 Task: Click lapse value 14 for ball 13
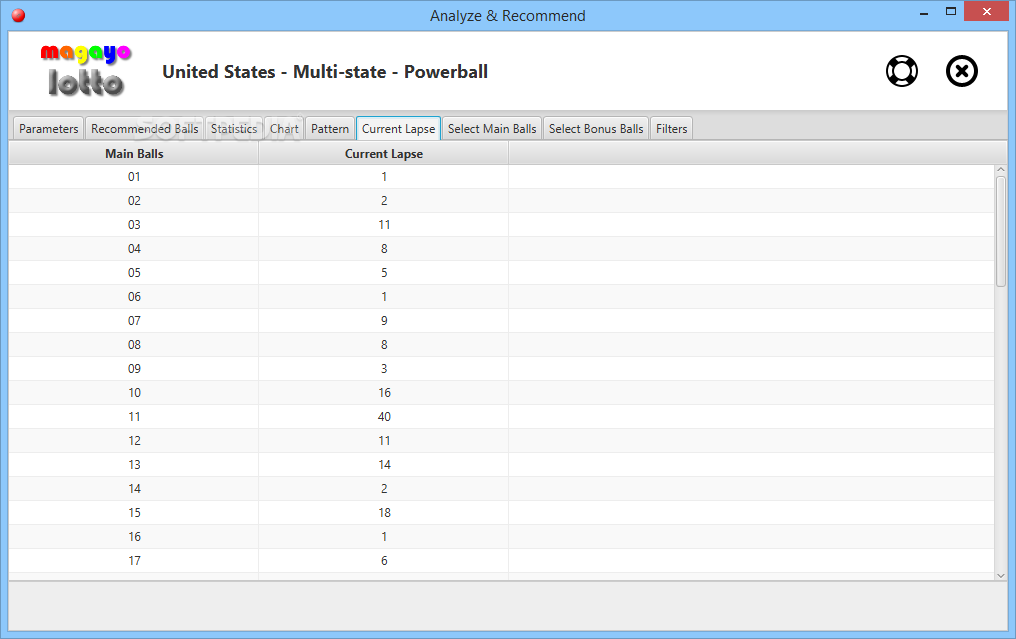pos(384,465)
